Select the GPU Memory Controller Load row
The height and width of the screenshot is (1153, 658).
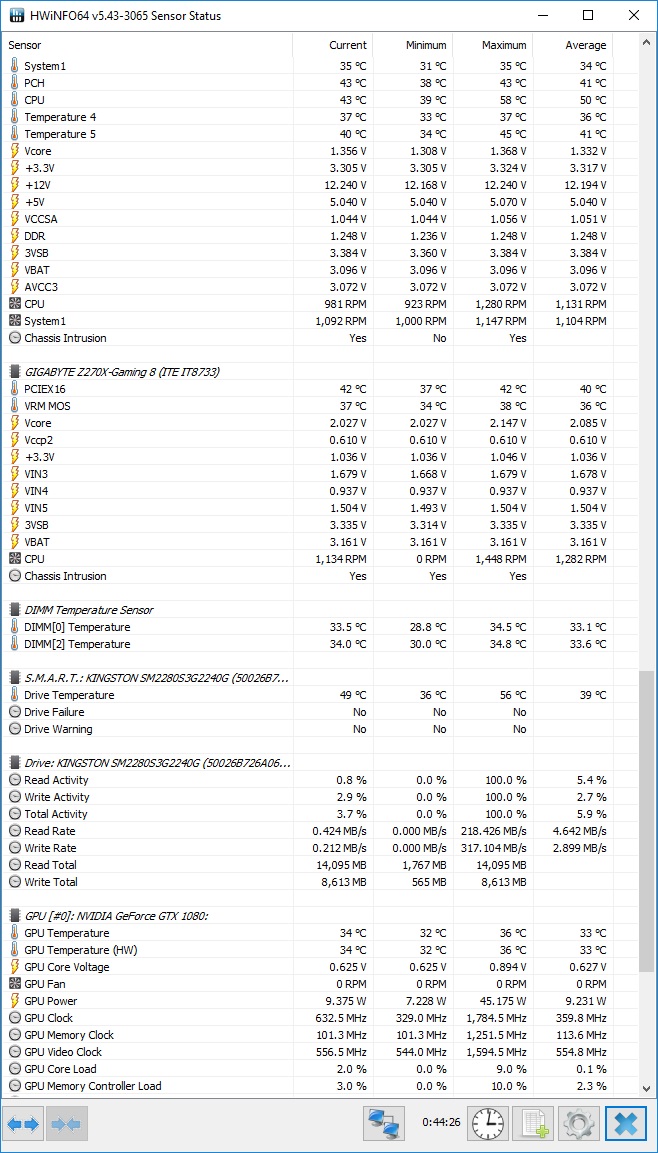click(307, 1085)
